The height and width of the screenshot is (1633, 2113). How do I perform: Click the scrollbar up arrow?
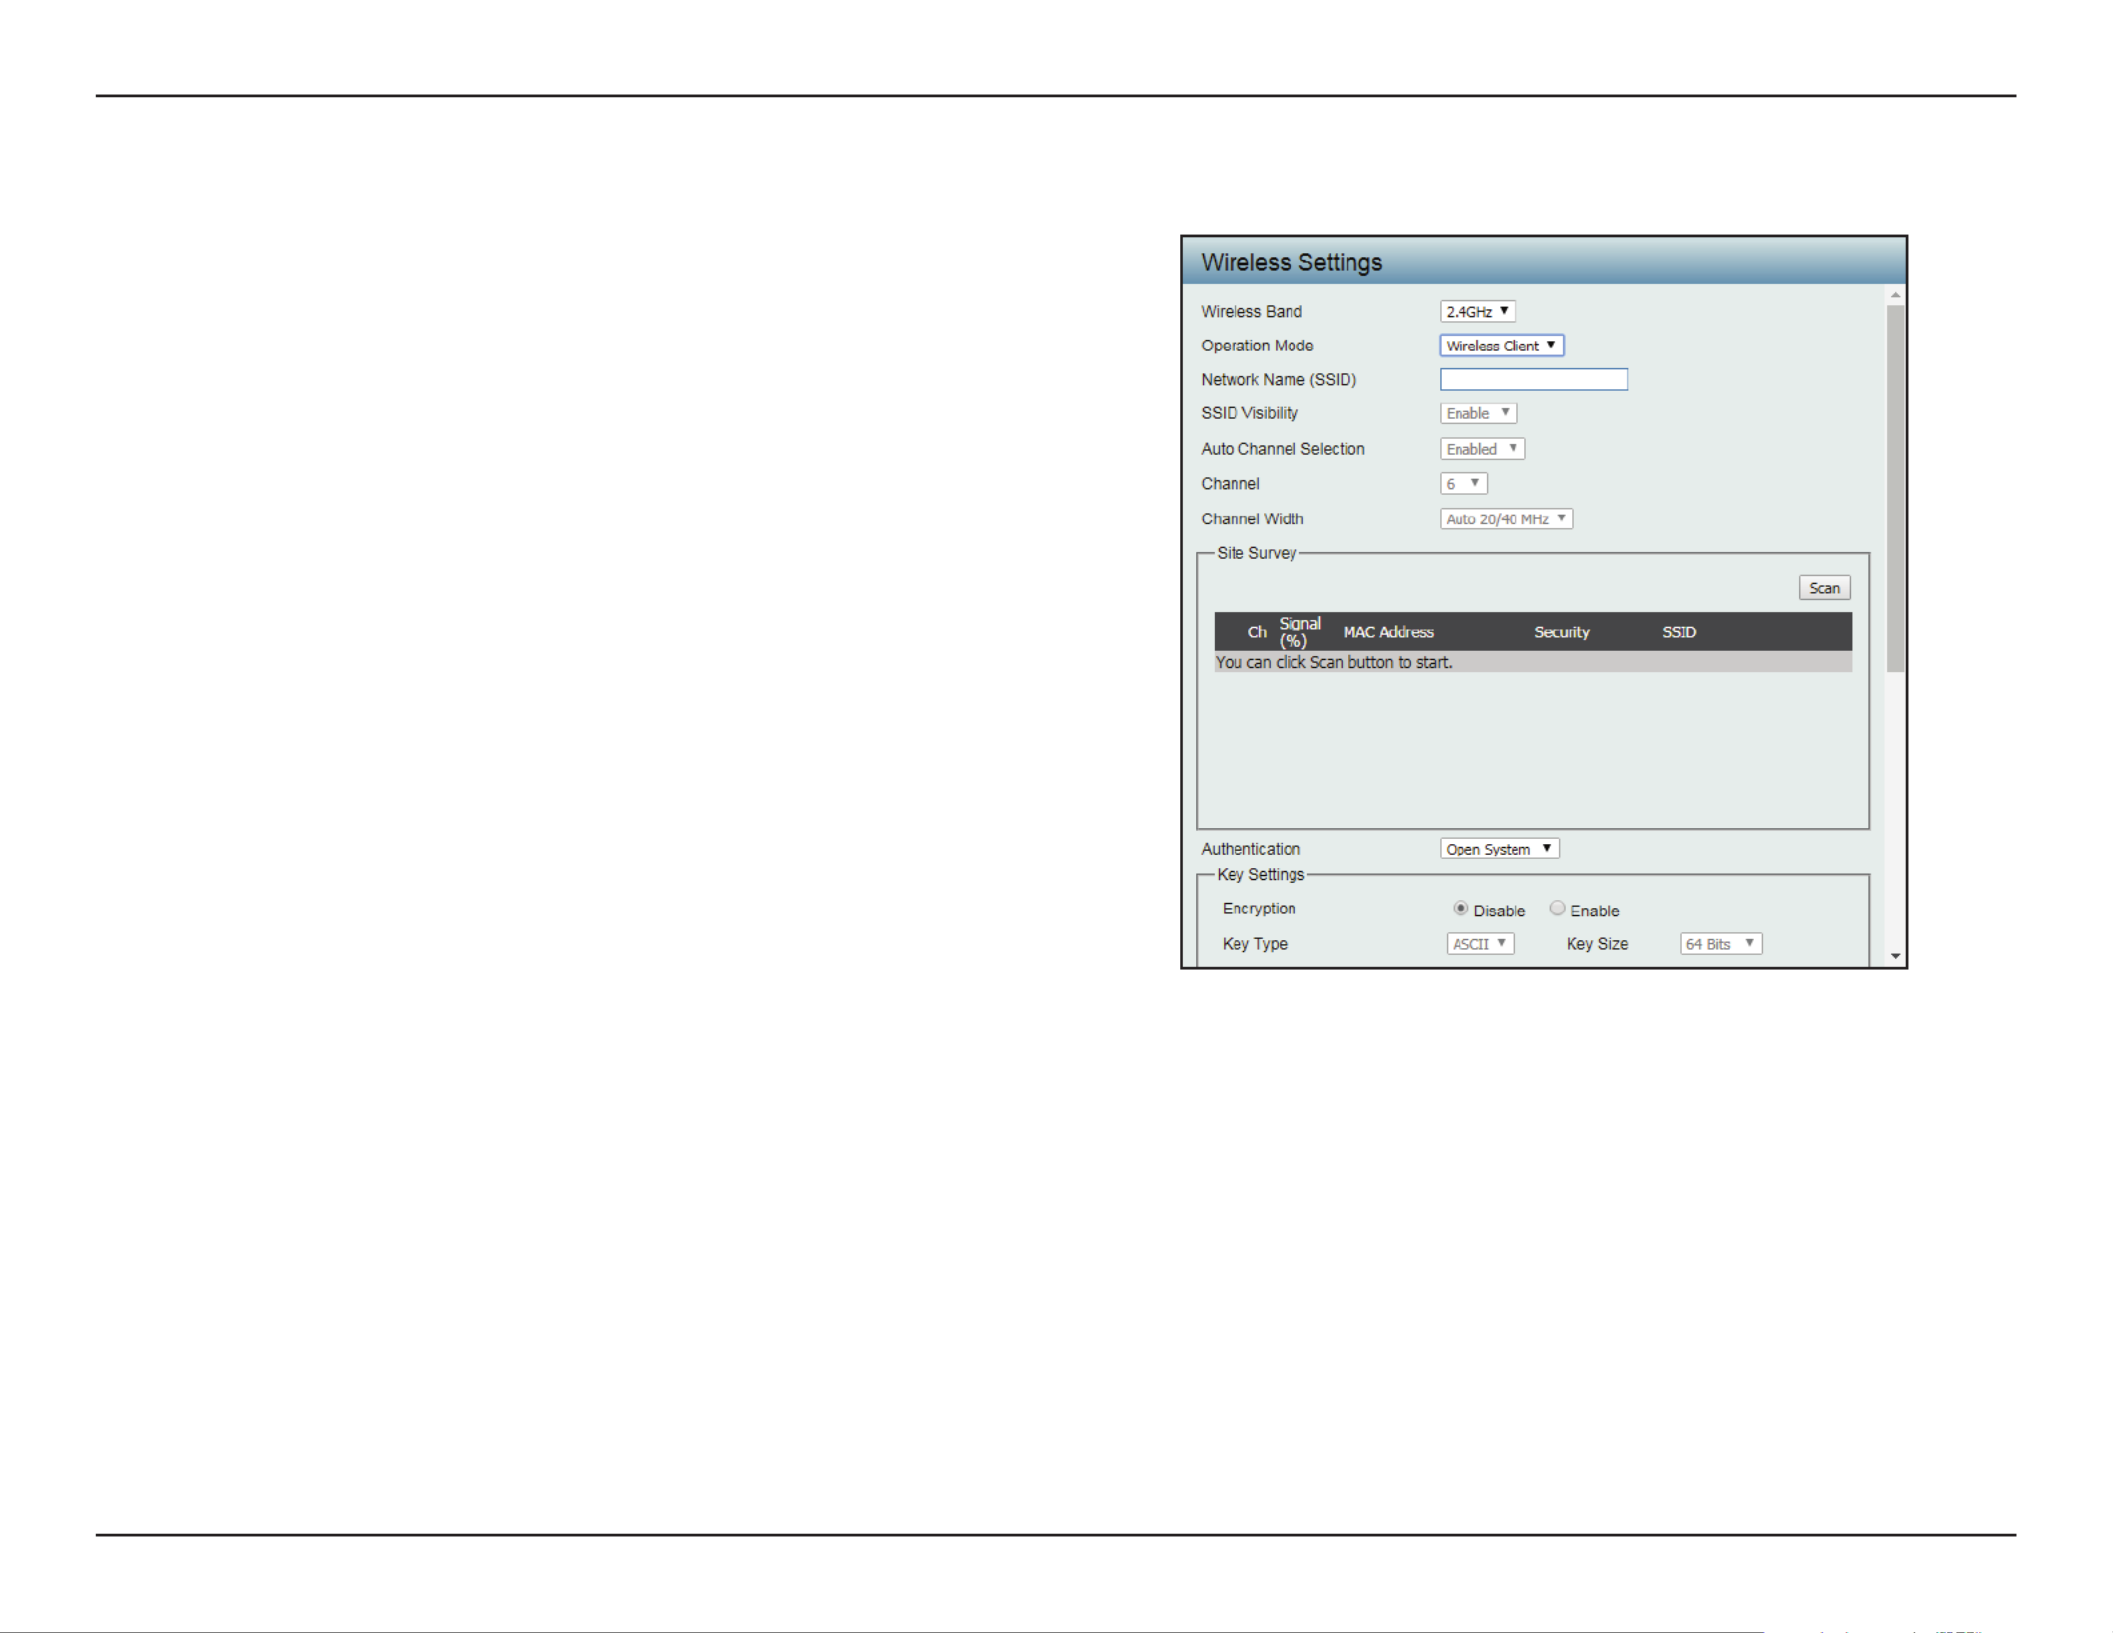tap(1895, 295)
